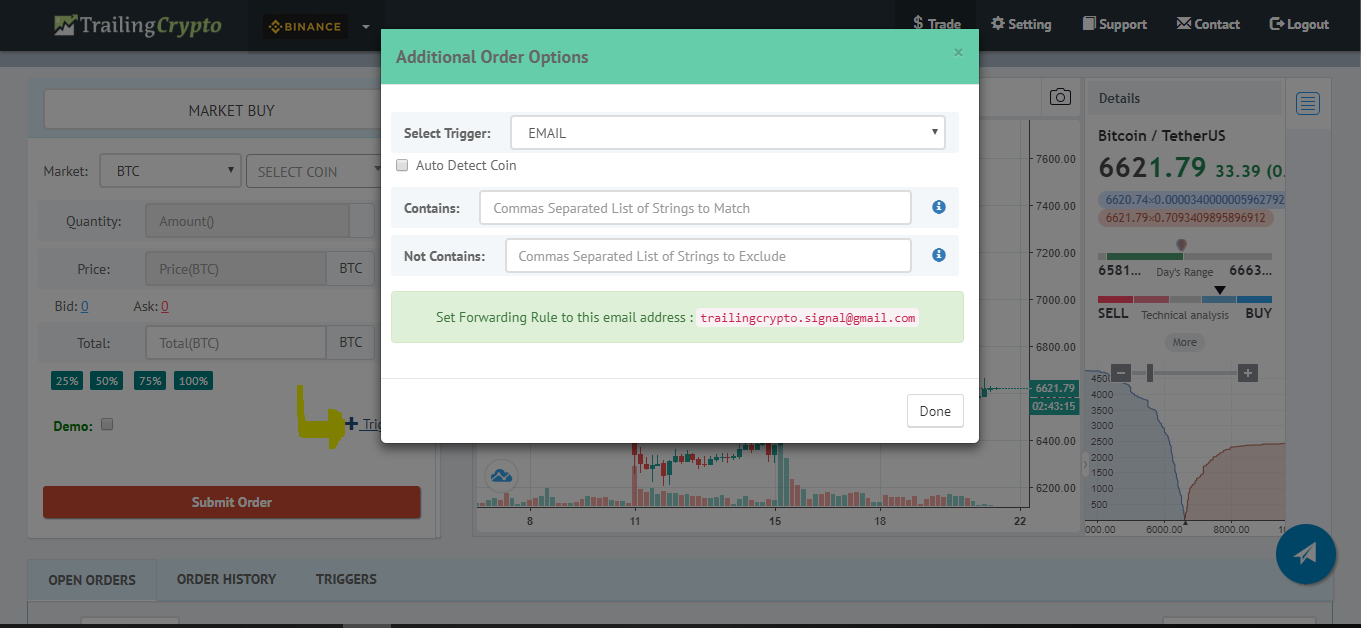Focus the Quantity amount input
1361x628 pixels.
(247, 221)
